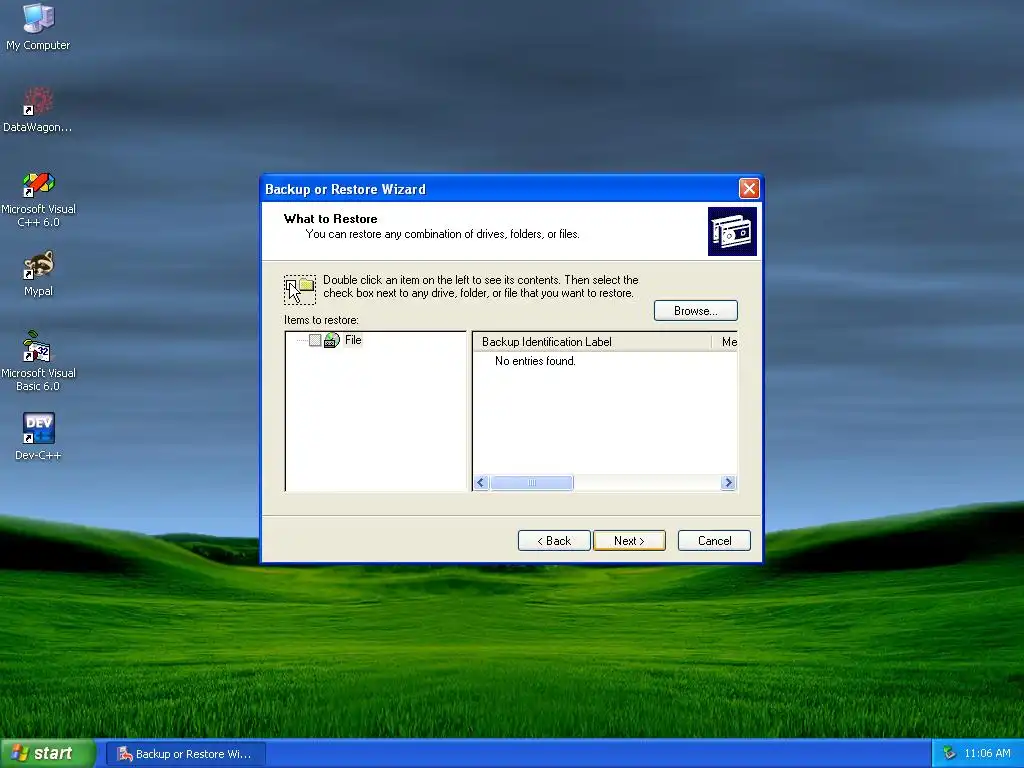Open the My Computer desktop icon
This screenshot has width=1024, height=768.
[x=38, y=26]
